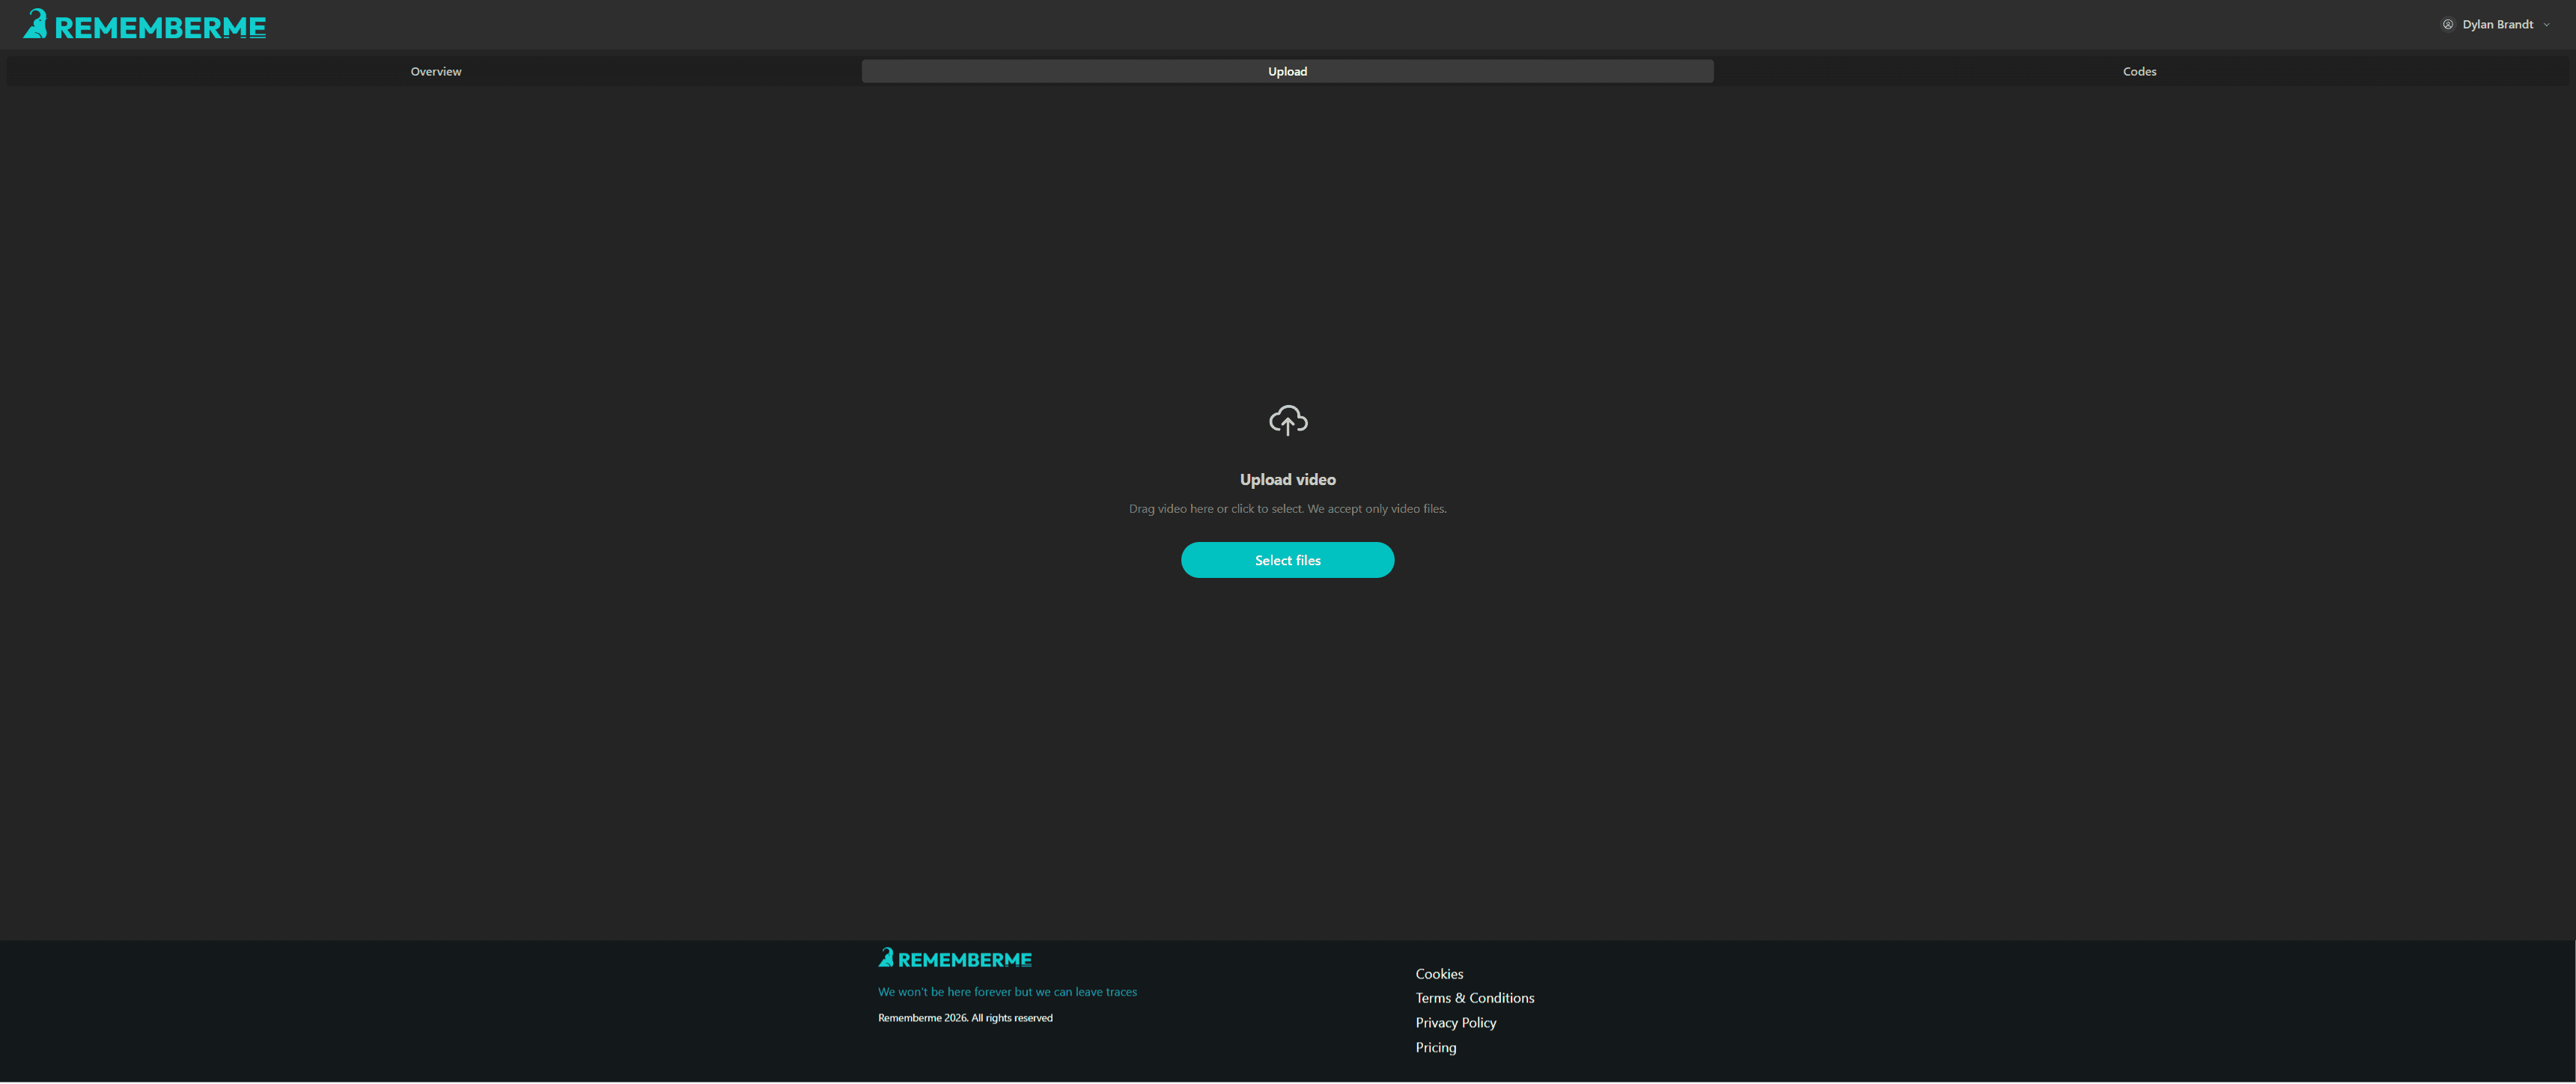Click the REMEMBERME wordmark in the header
The image size is (2576, 1084).
(160, 25)
